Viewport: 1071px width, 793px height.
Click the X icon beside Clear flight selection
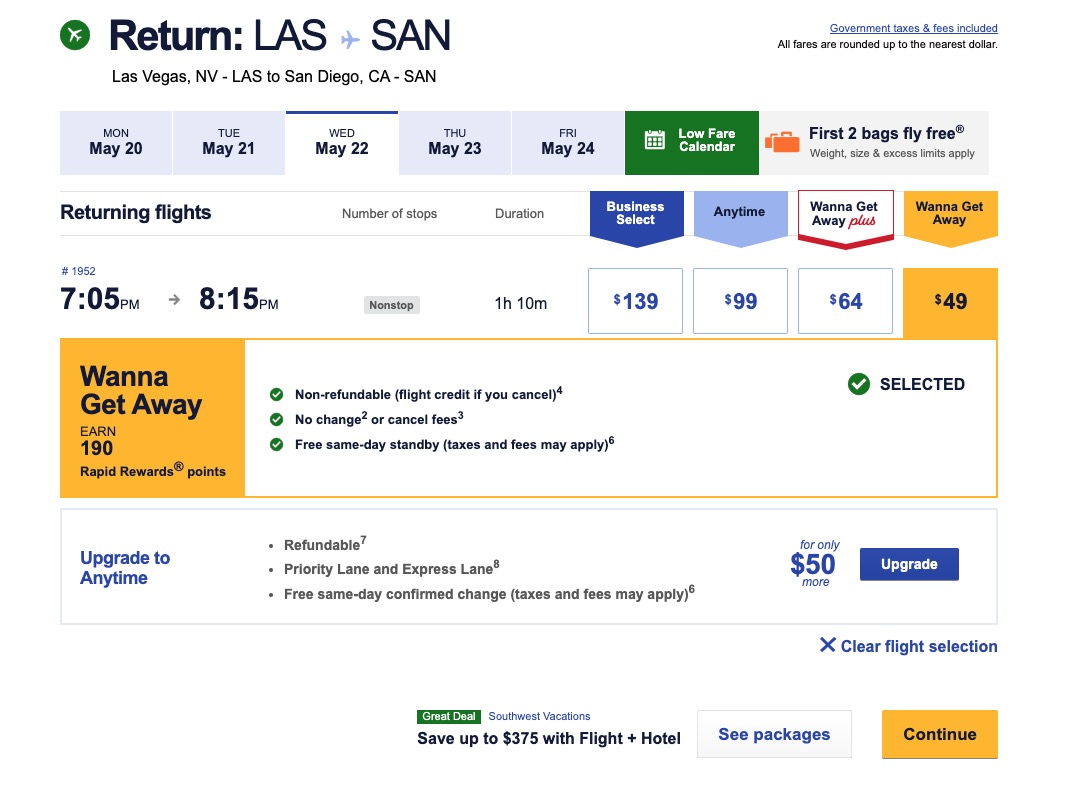point(826,646)
